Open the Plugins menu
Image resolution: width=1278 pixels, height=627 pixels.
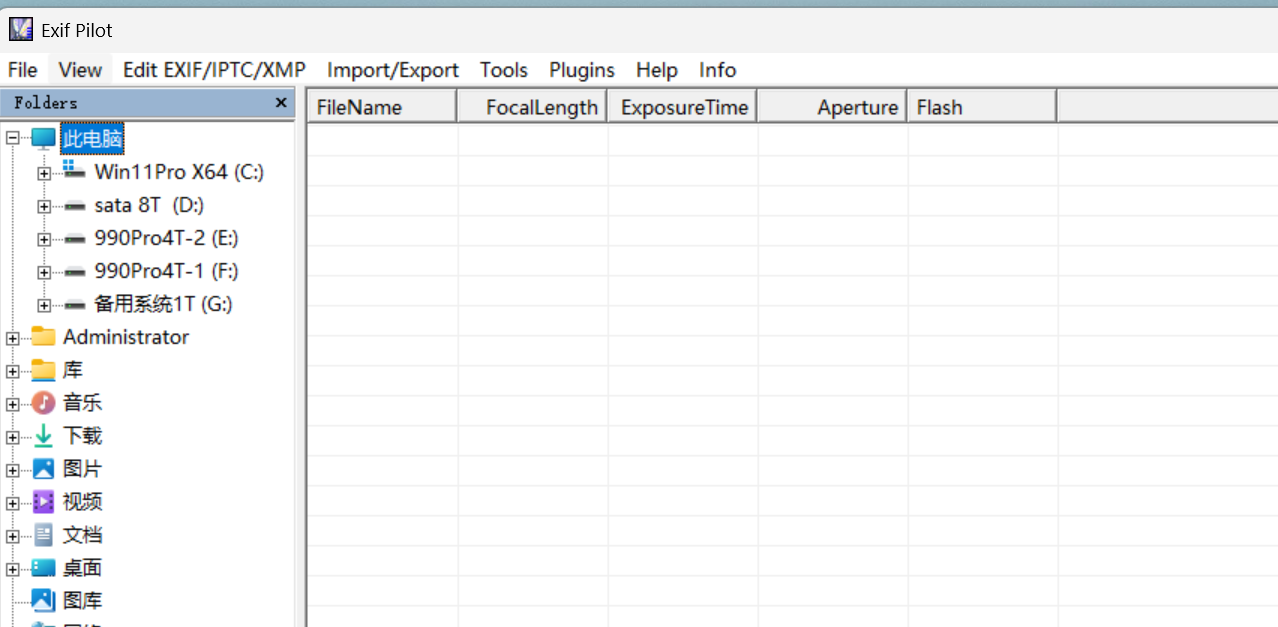(581, 70)
